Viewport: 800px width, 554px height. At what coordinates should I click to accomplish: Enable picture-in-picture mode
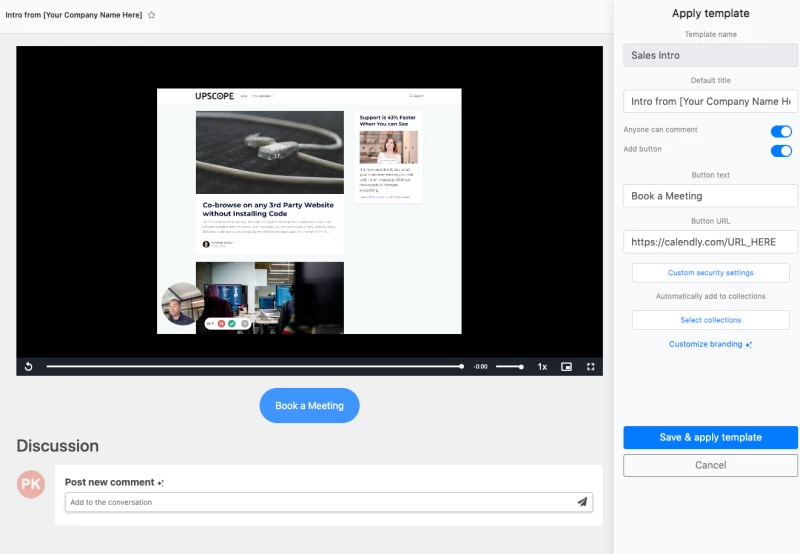tap(566, 367)
